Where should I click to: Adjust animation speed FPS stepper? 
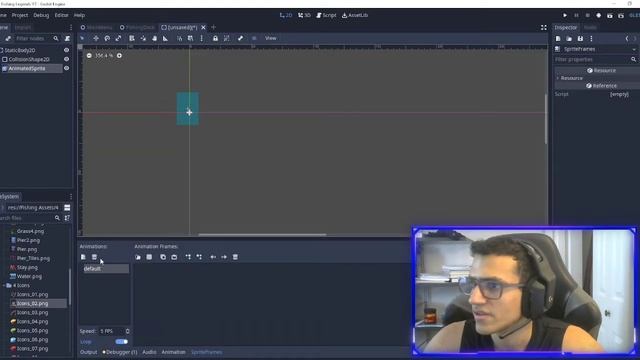pos(127,331)
